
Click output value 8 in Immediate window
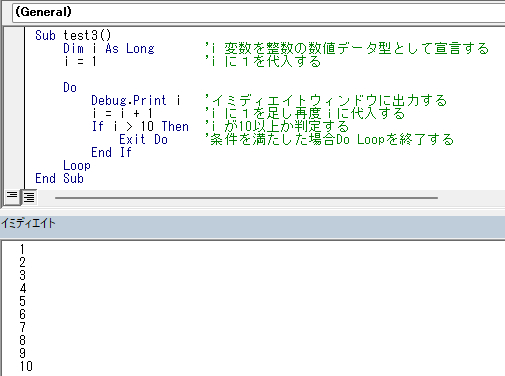coord(22,340)
